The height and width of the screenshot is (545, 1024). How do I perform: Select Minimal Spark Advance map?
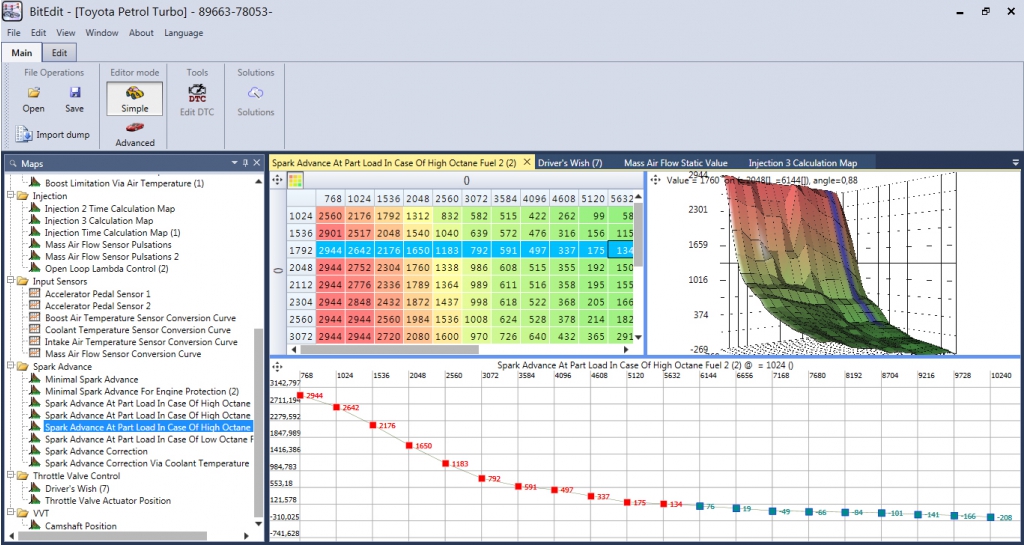click(91, 379)
